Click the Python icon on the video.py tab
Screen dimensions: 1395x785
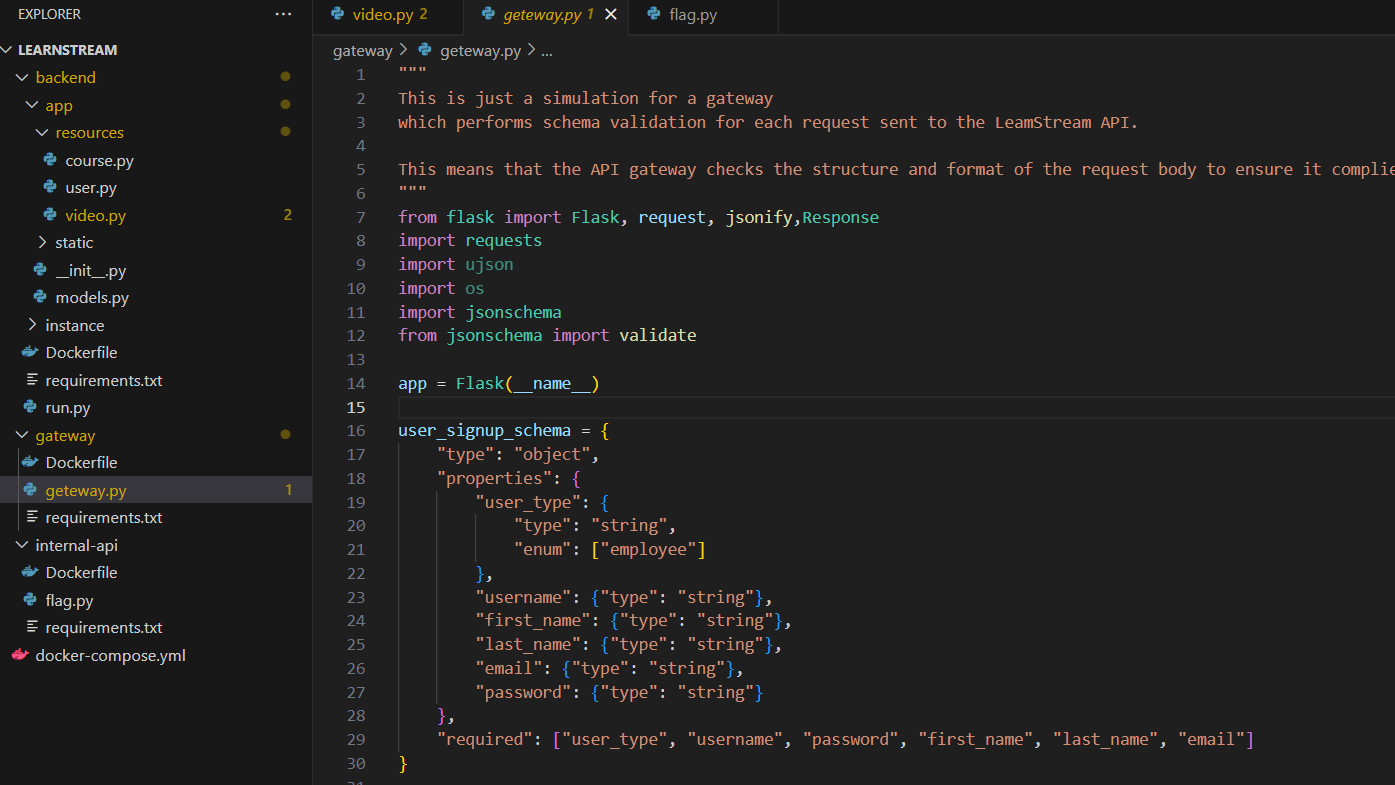click(337, 14)
